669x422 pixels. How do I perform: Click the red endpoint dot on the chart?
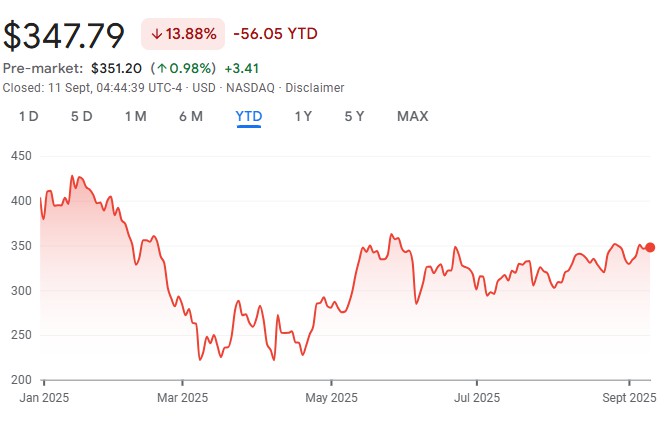[x=650, y=247]
